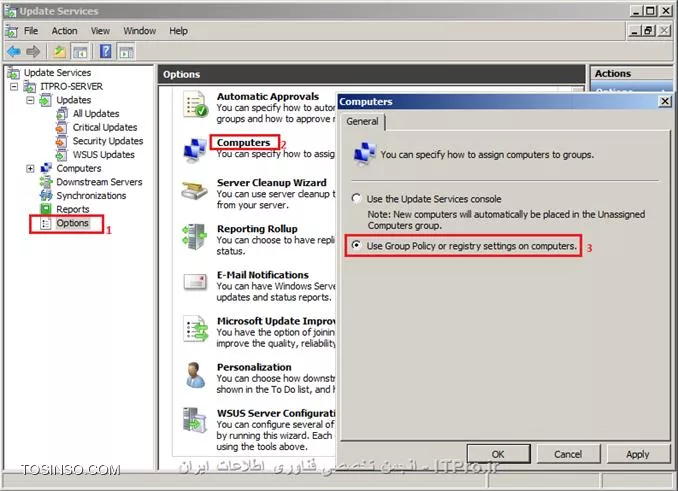Screen dimensions: 678x491
Task: Select the General tab in Computers dialog
Action: coord(362,121)
